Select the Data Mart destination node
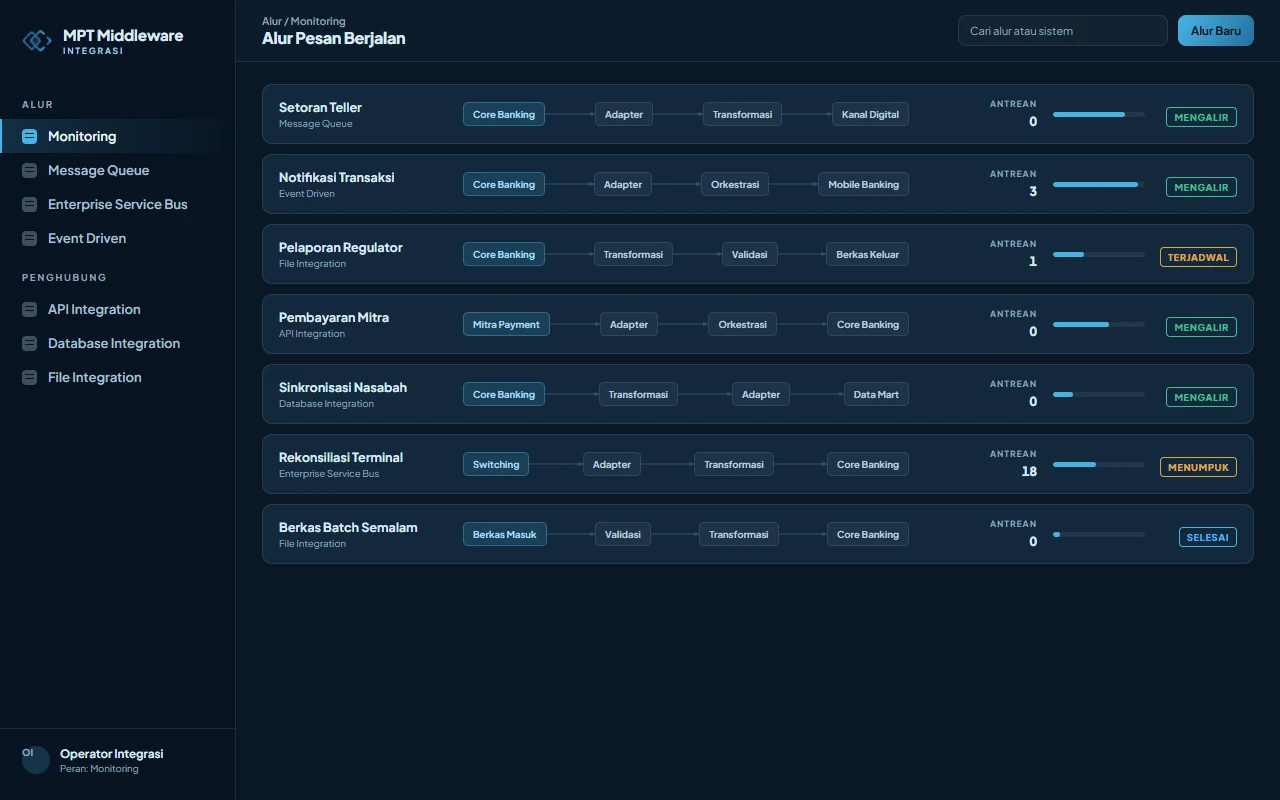This screenshot has width=1280, height=800. [x=876, y=394]
